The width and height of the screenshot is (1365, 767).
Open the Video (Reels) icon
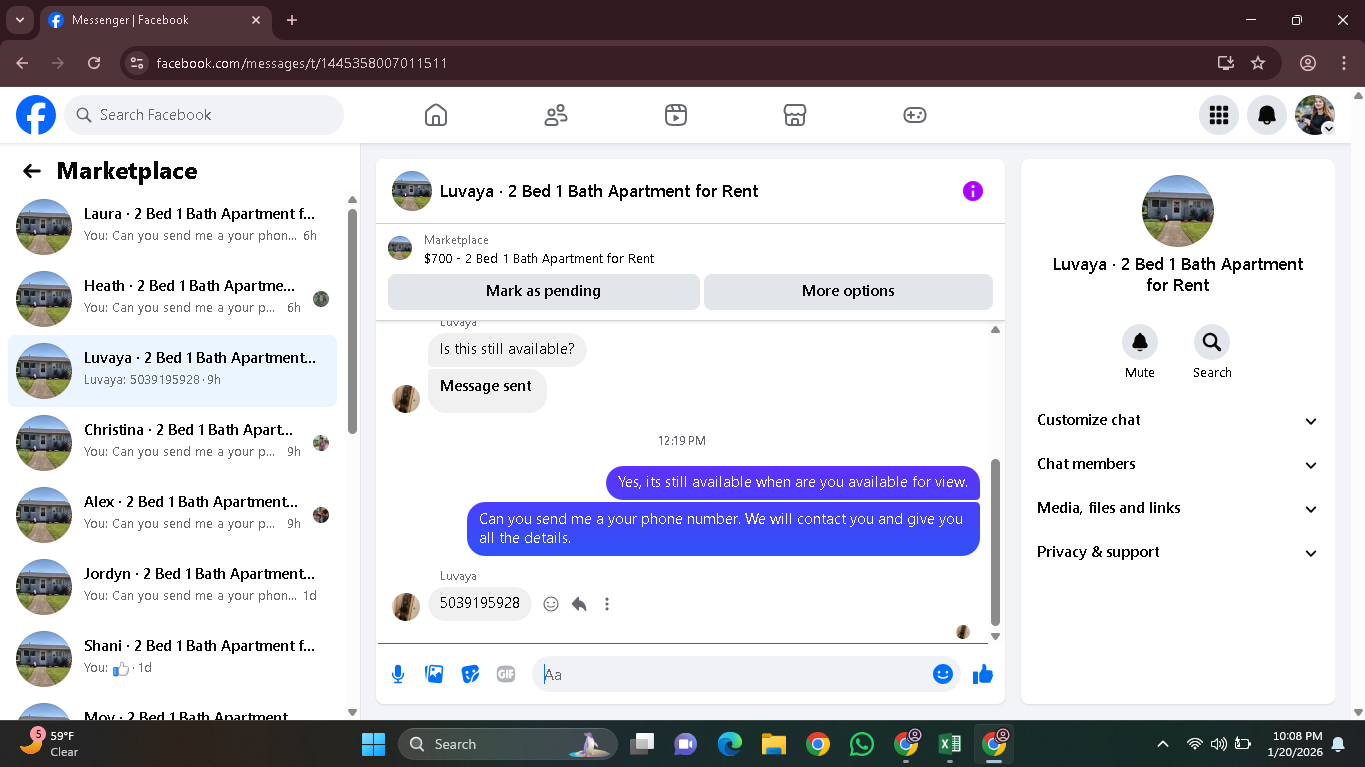(676, 115)
